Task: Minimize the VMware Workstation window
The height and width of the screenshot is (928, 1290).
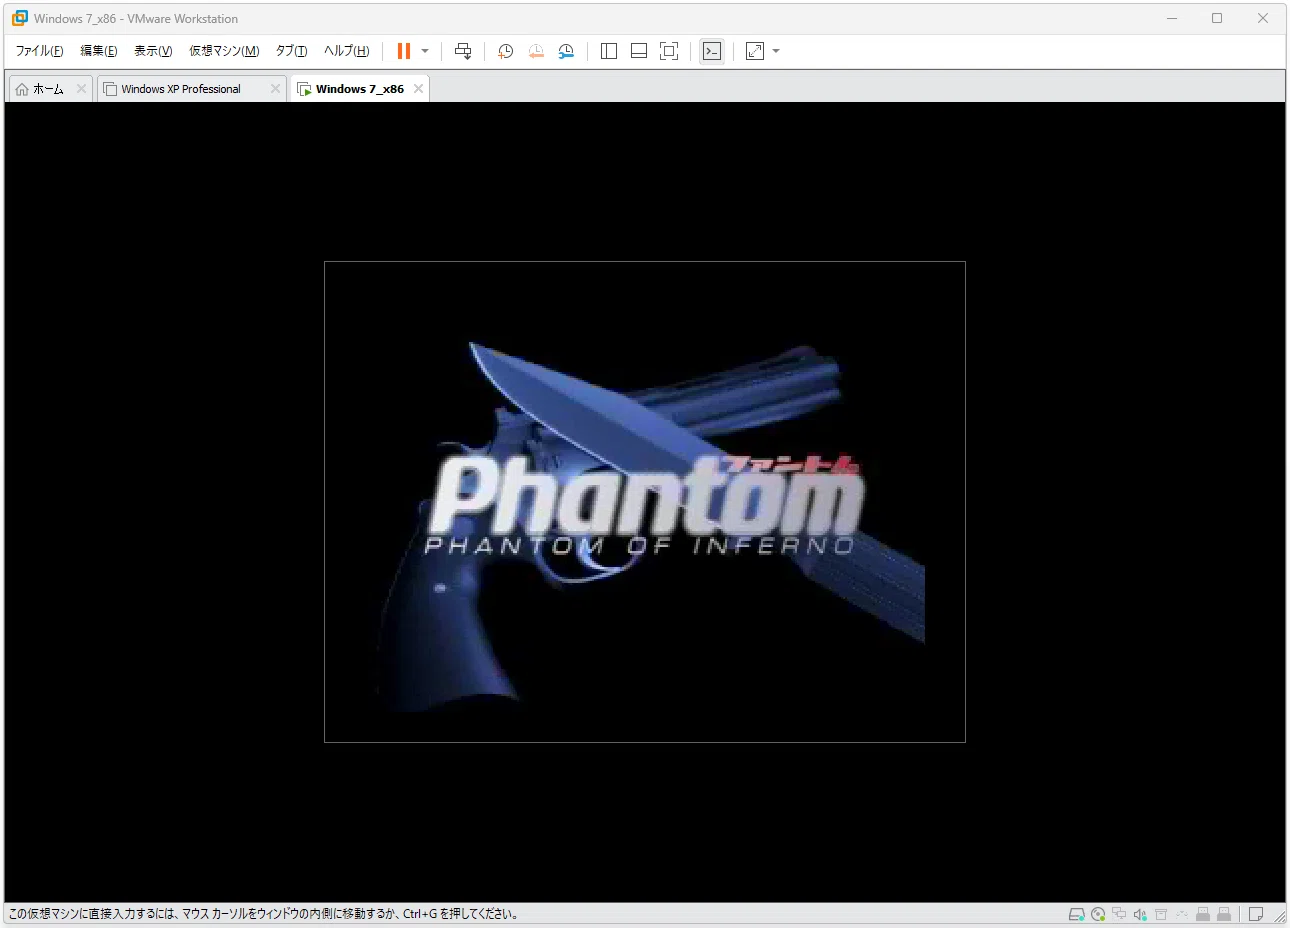Action: coord(1172,18)
